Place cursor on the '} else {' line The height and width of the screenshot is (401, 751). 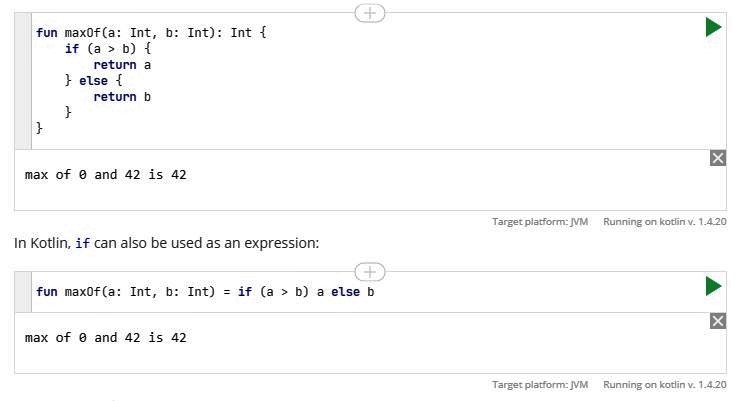coord(93,81)
